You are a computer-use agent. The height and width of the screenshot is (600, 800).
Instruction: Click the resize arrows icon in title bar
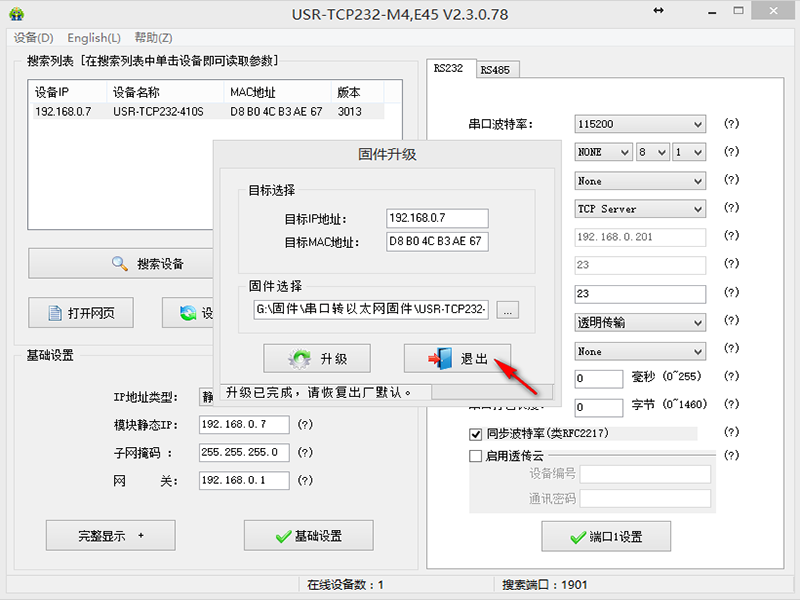click(658, 11)
